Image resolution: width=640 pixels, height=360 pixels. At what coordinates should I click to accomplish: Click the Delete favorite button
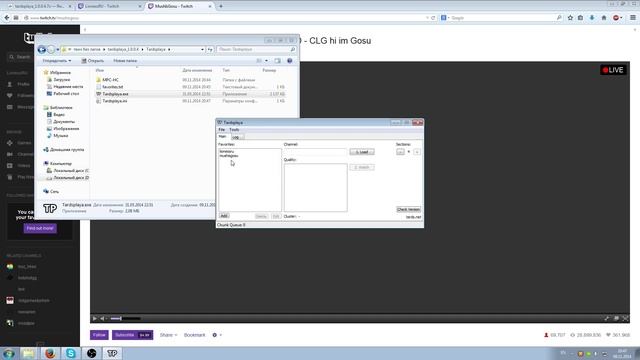click(x=261, y=216)
